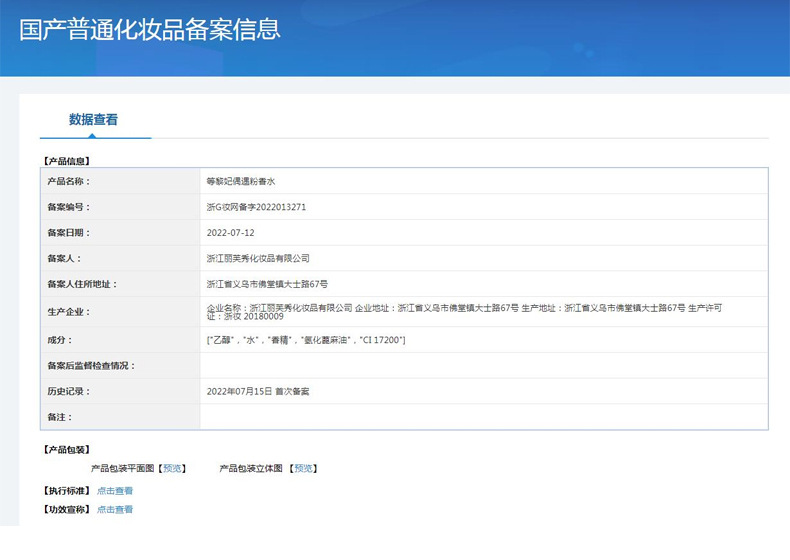Screen dimensions: 790x560
Task: Click the 备案人 company name value
Action: (x=257, y=258)
